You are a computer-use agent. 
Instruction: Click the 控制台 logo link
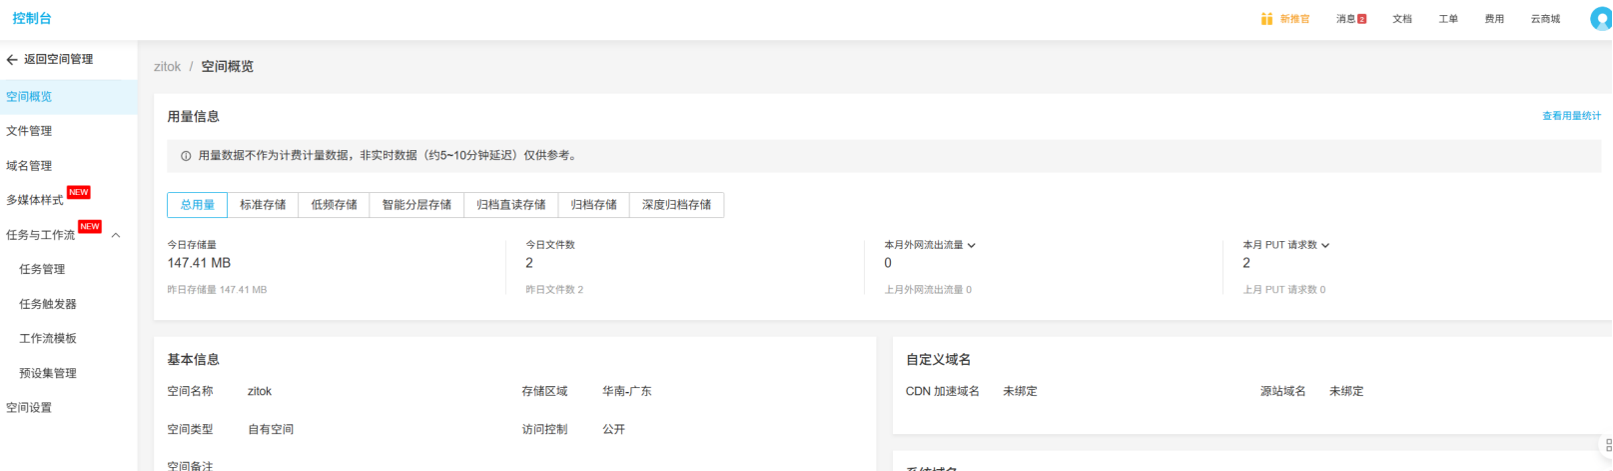click(32, 19)
